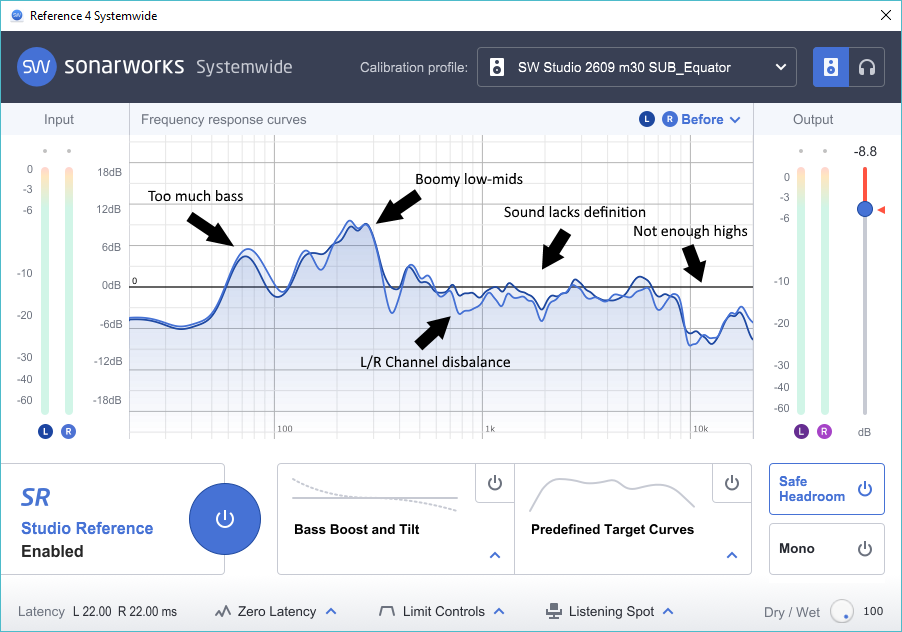Enable Predefined Target Curves power button

click(x=732, y=483)
